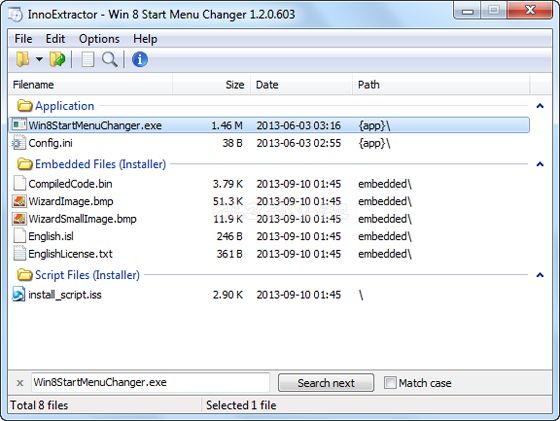Click the magnifying glass search icon
The image size is (560, 421).
(110, 59)
